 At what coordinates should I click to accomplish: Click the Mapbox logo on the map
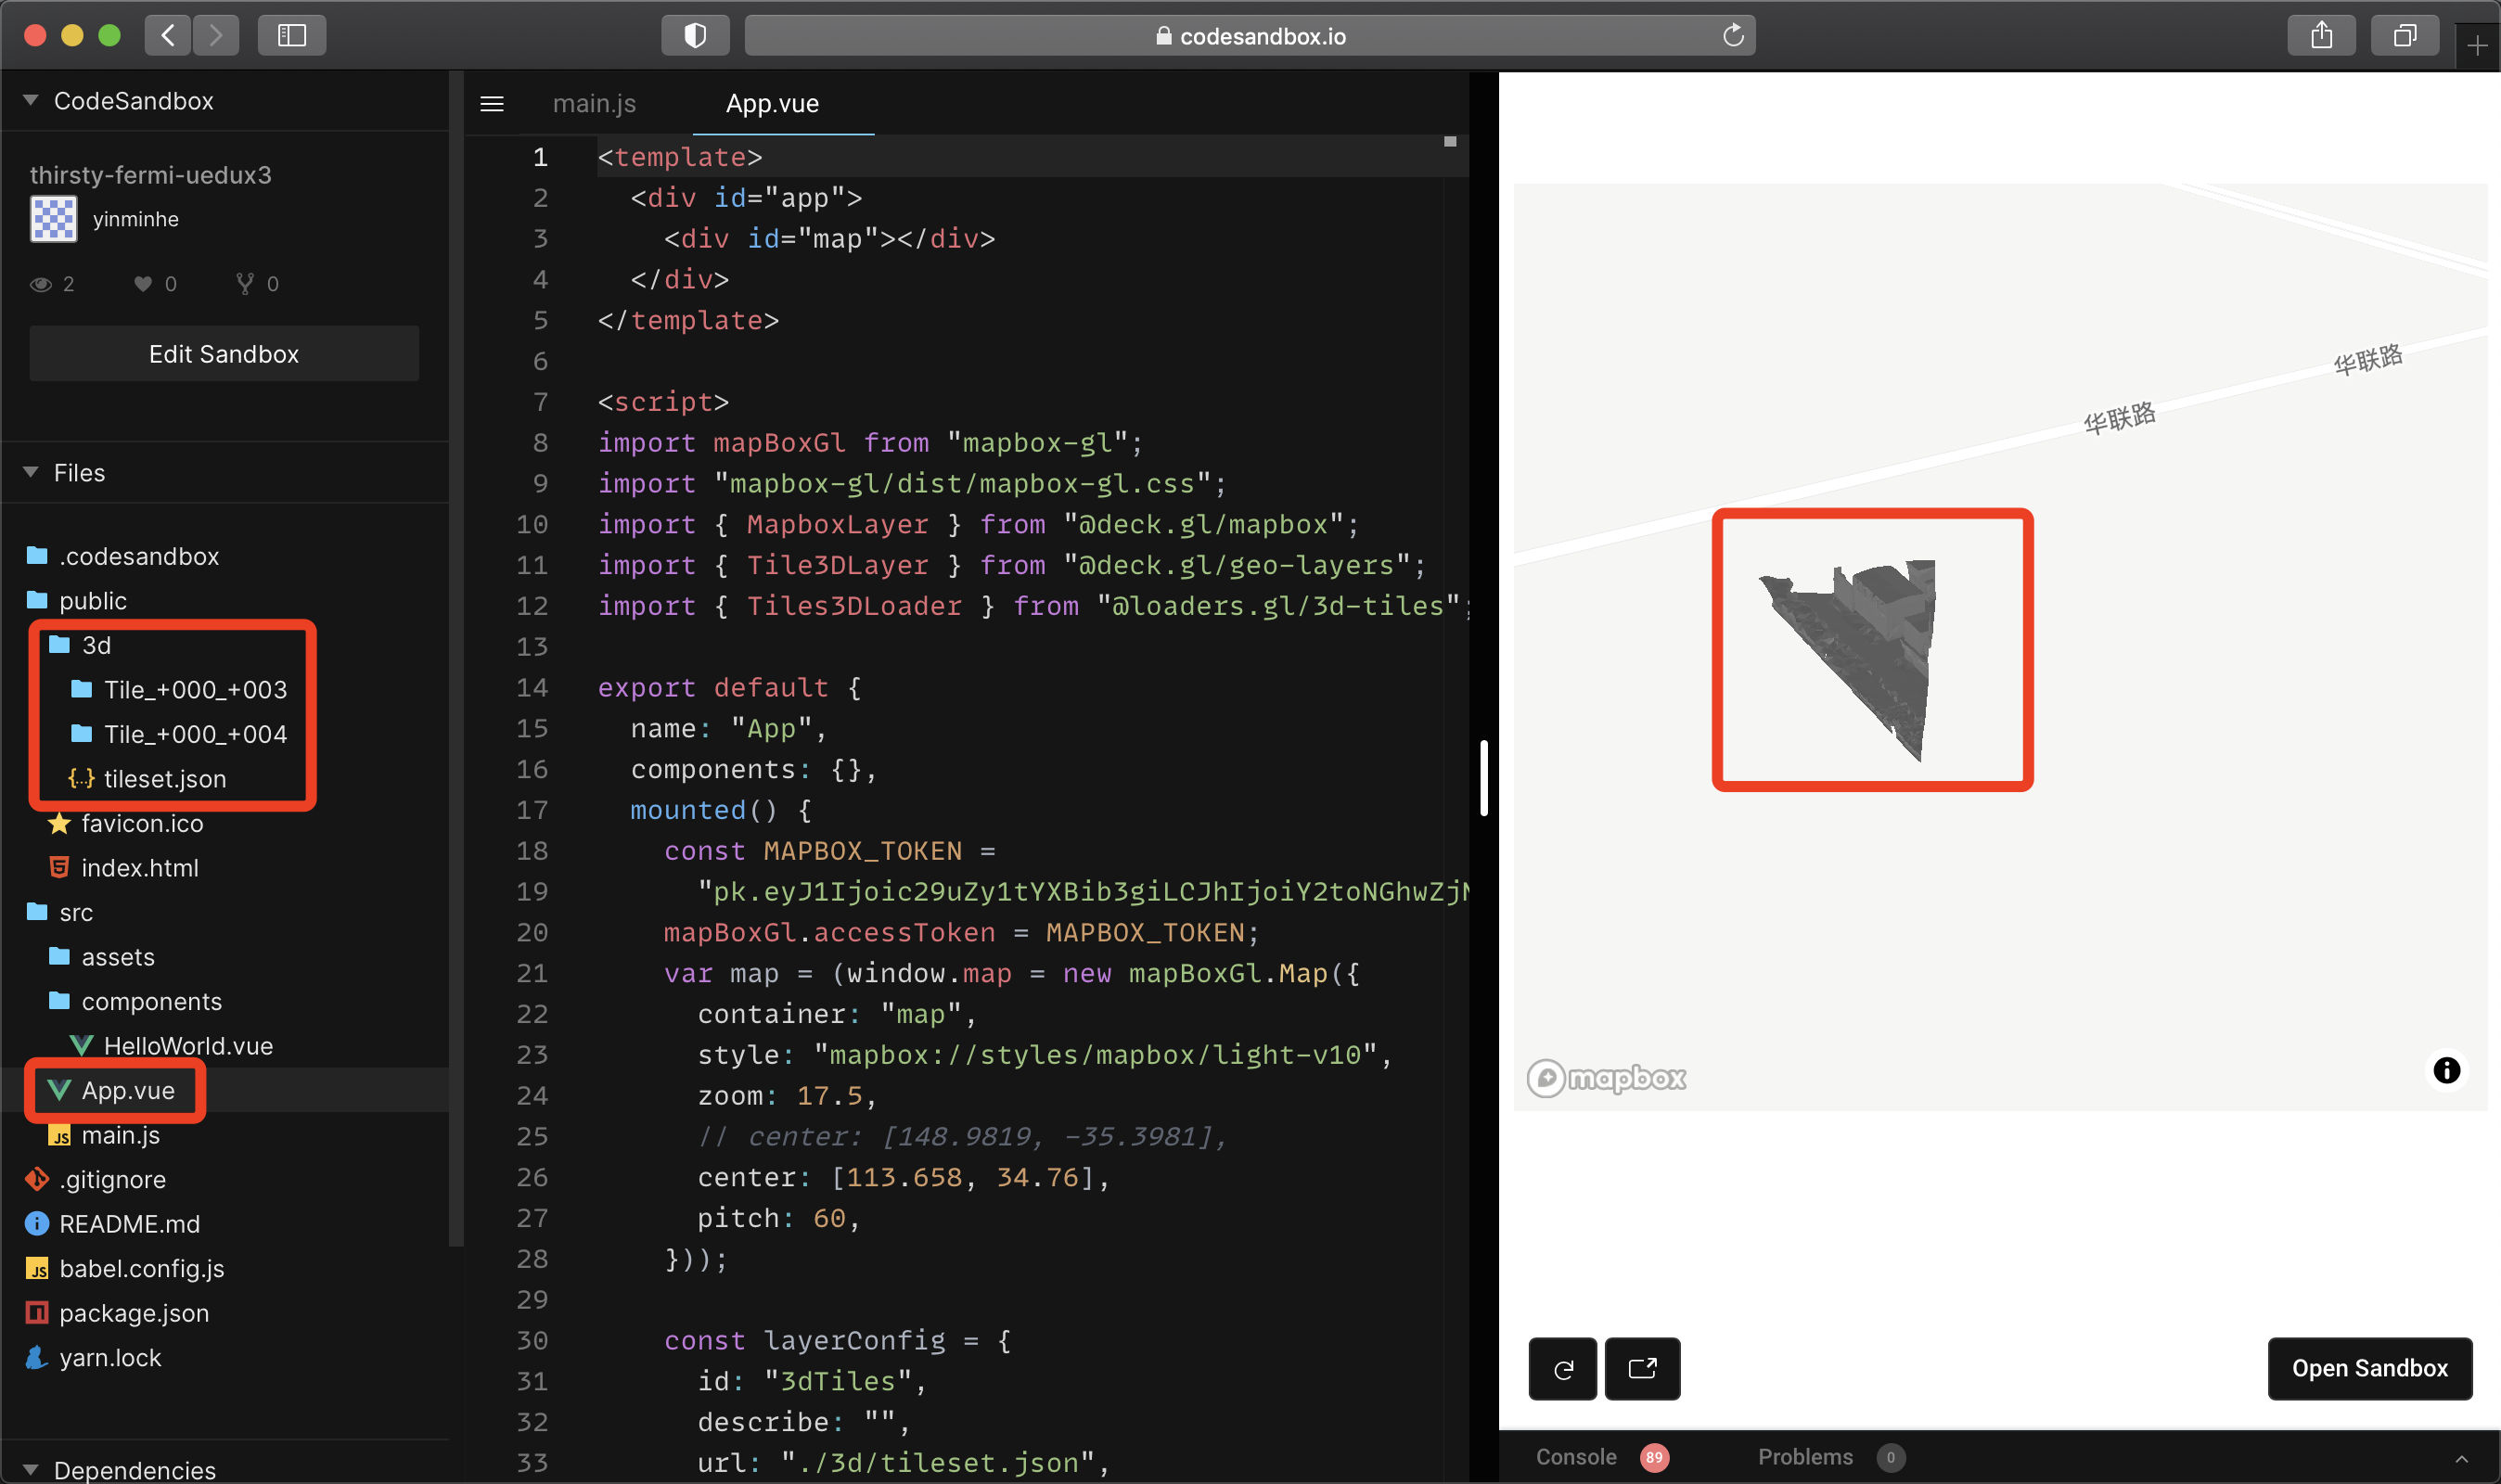[1605, 1077]
